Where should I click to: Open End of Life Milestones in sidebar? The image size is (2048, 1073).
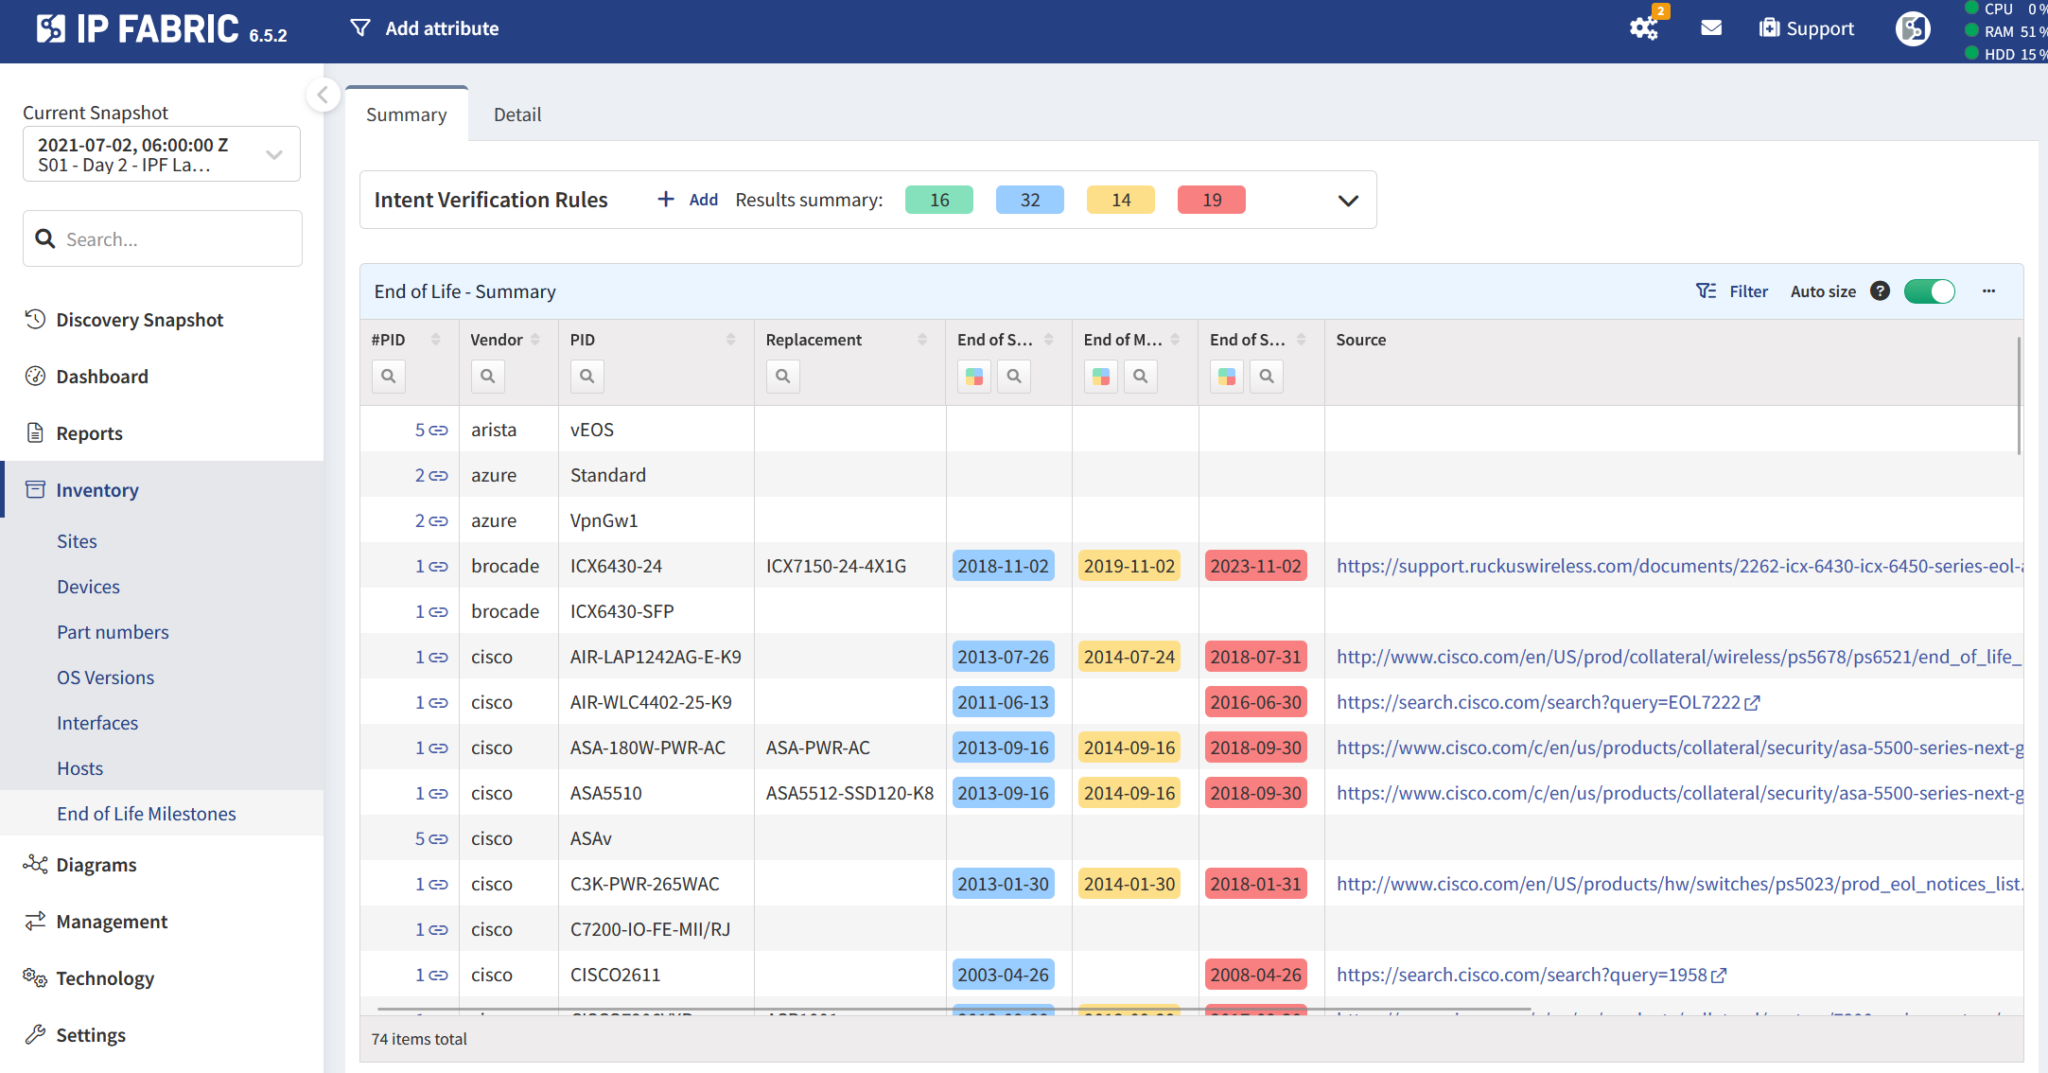pyautogui.click(x=146, y=813)
